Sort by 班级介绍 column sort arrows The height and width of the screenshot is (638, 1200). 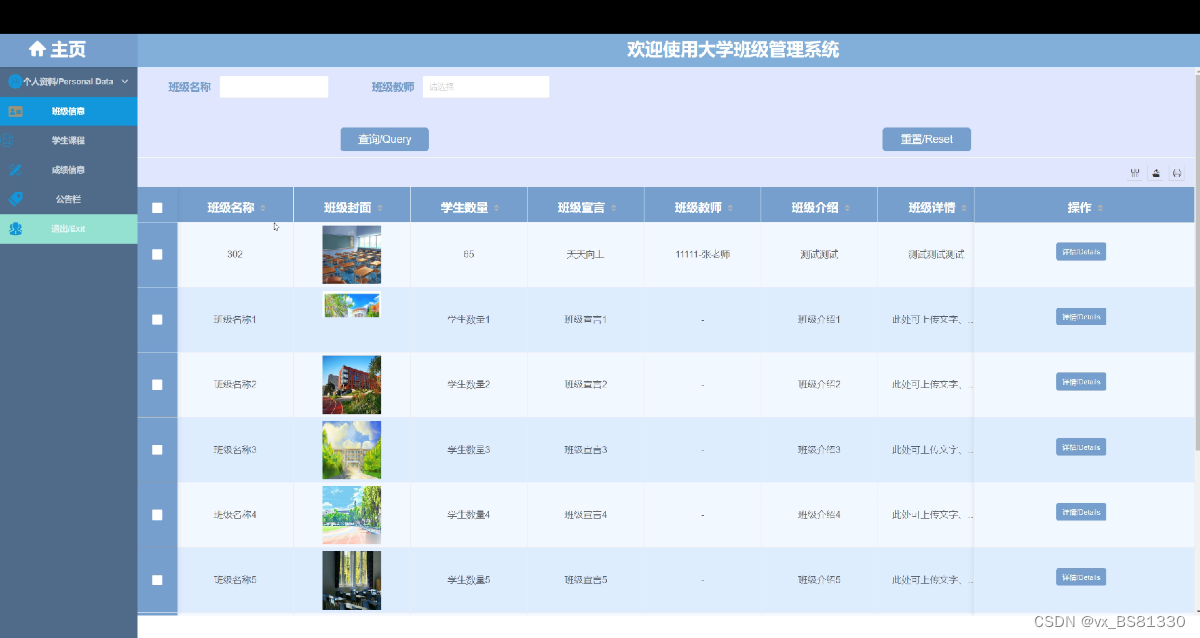coord(848,208)
